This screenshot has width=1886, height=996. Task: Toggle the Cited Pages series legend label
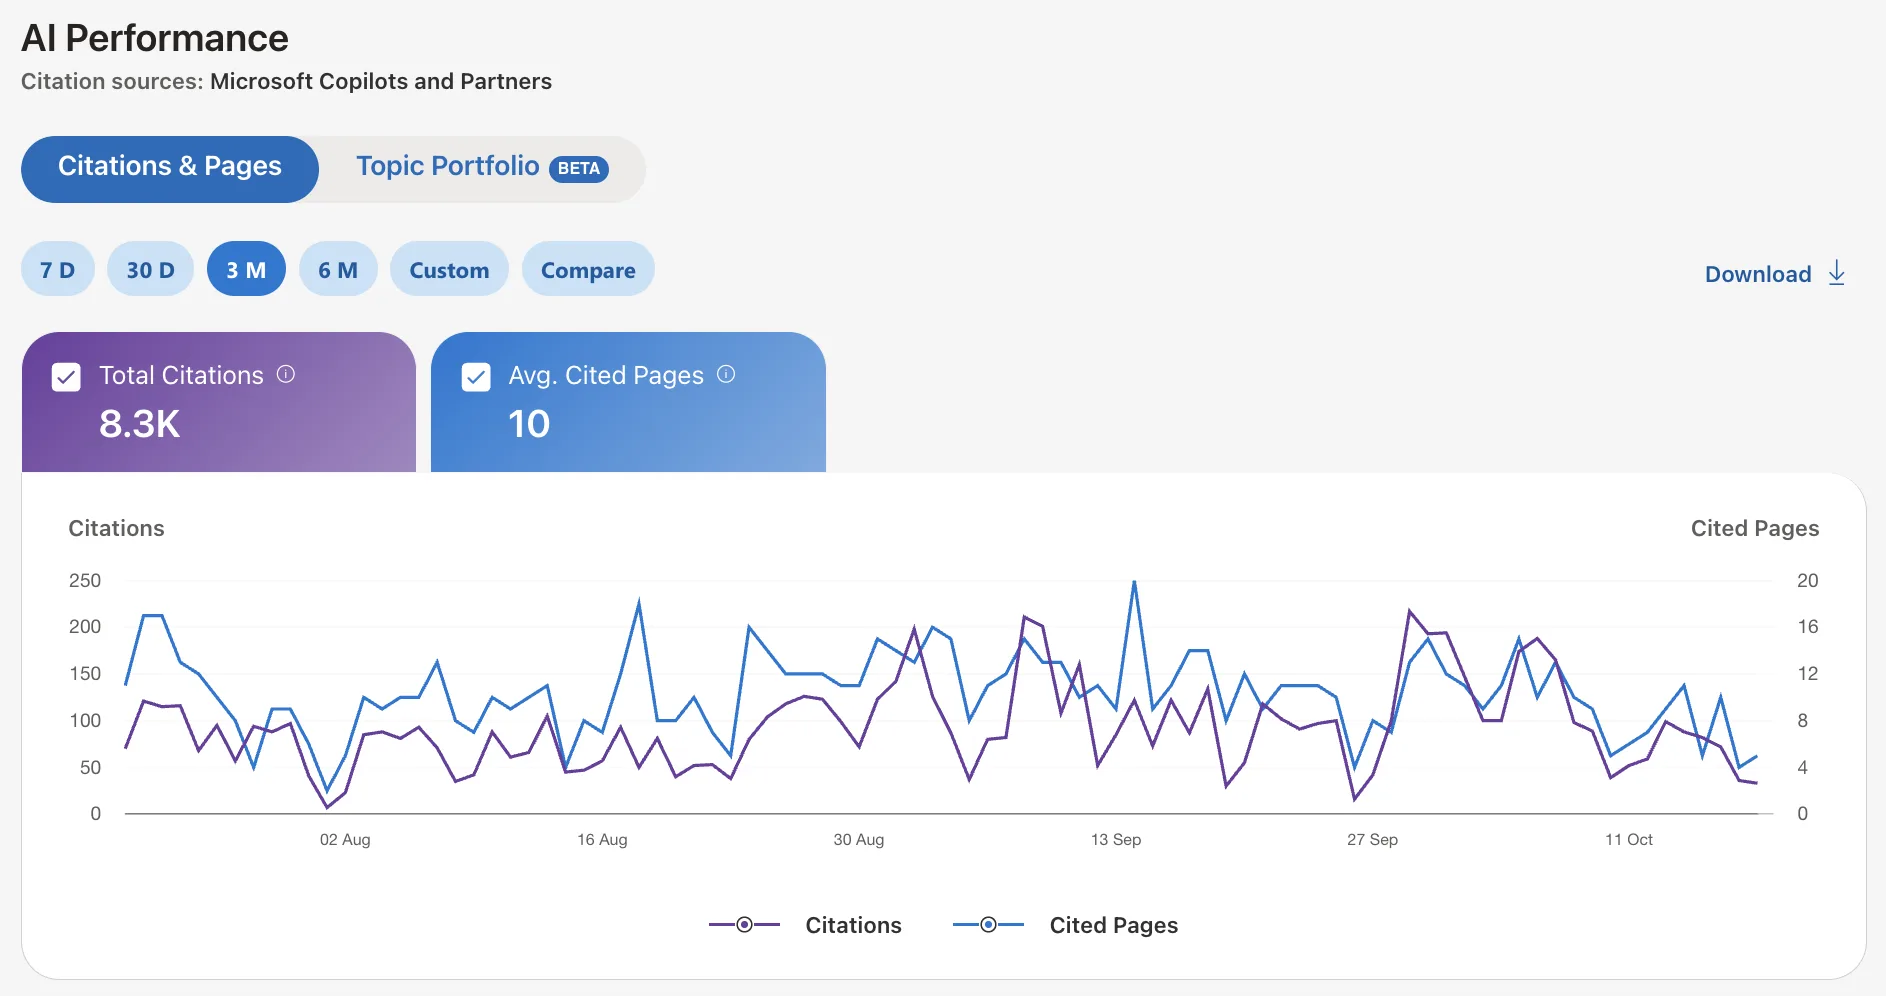point(1114,925)
